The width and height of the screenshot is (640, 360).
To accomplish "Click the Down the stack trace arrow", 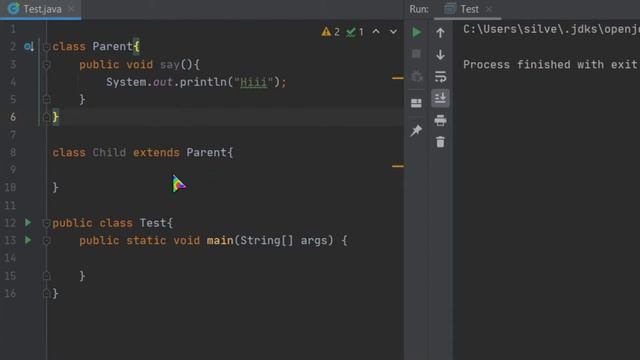I will point(440,54).
